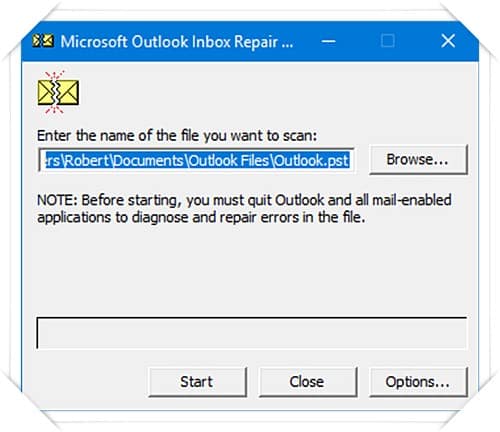Click the NOTE: Before starting text line
The height and width of the screenshot is (432, 500).
(x=244, y=200)
